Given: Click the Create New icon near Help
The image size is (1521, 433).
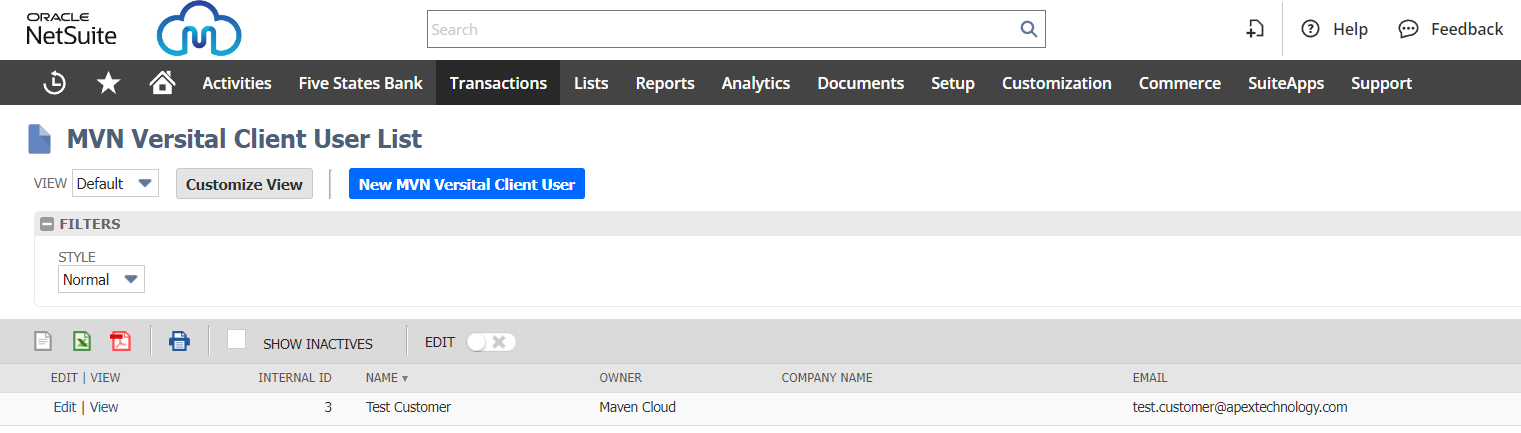Looking at the screenshot, I should (1255, 30).
